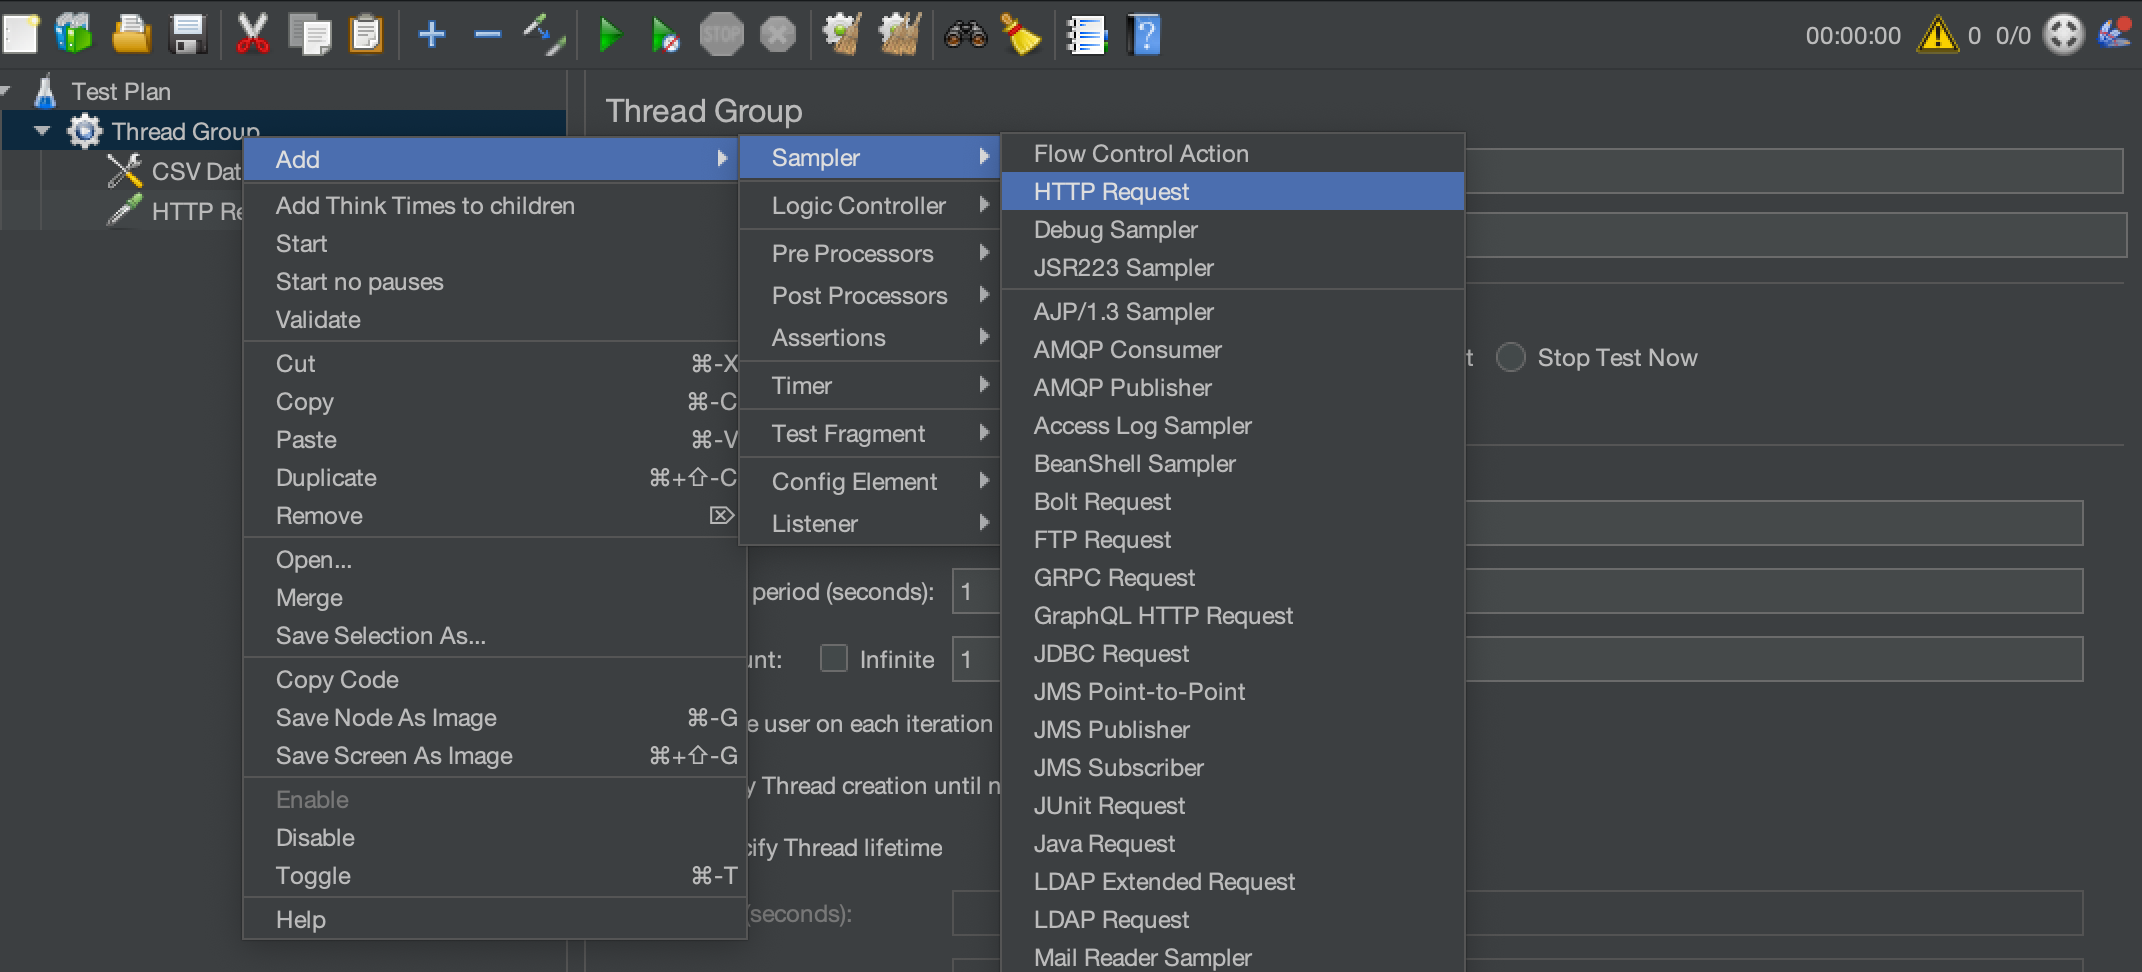Viewport: 2142px width, 972px height.
Task: Click the Thread Group gear icon
Action: point(85,131)
